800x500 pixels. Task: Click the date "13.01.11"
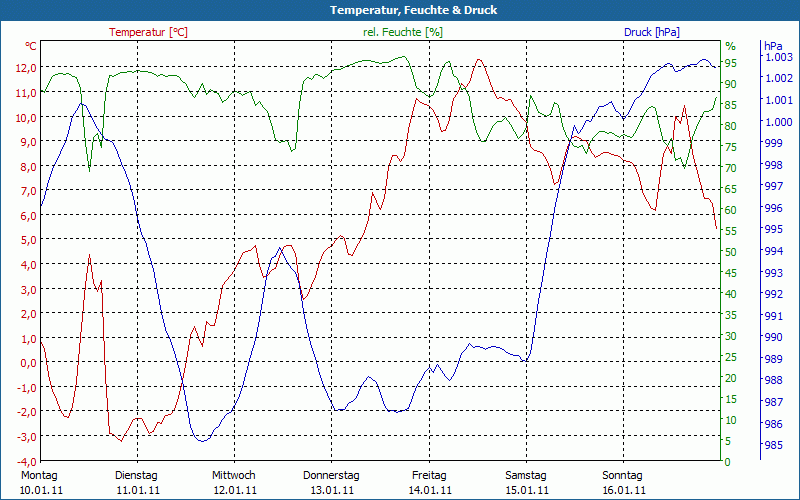(332, 490)
